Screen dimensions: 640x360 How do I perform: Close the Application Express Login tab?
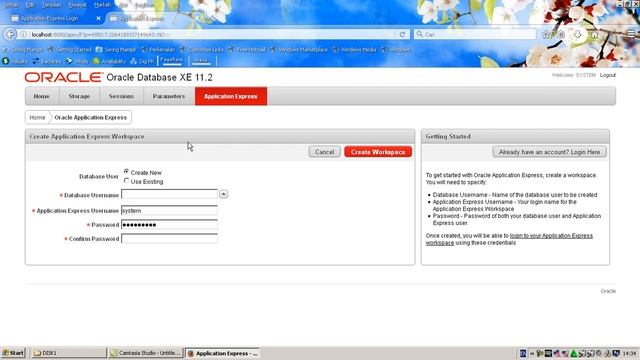point(98,18)
